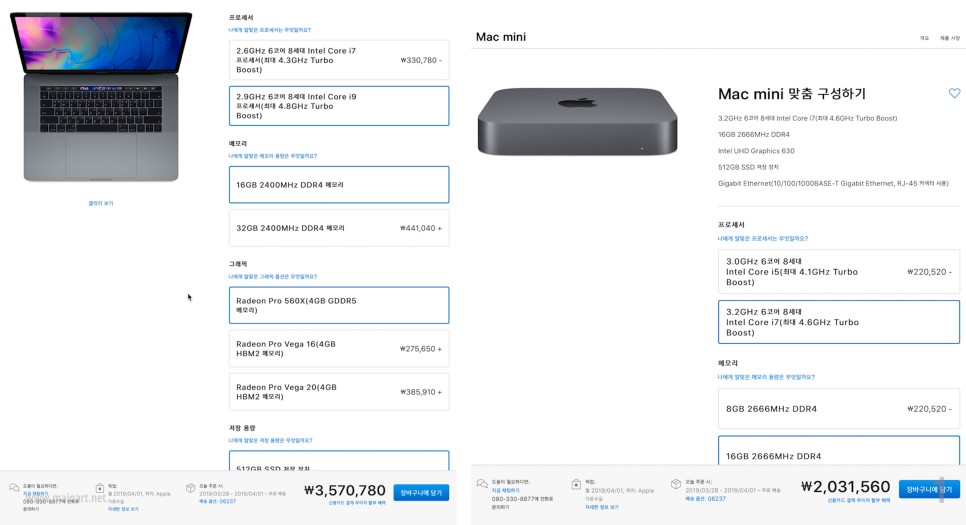This screenshot has height=525, width=966.
Task: Open Mac mini memory help link
Action: point(766,377)
